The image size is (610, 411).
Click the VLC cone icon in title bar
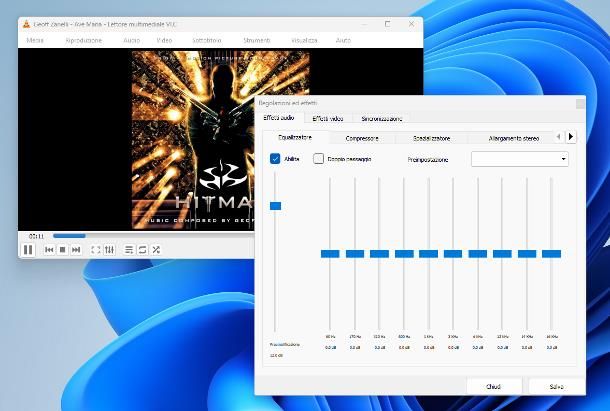coord(26,24)
